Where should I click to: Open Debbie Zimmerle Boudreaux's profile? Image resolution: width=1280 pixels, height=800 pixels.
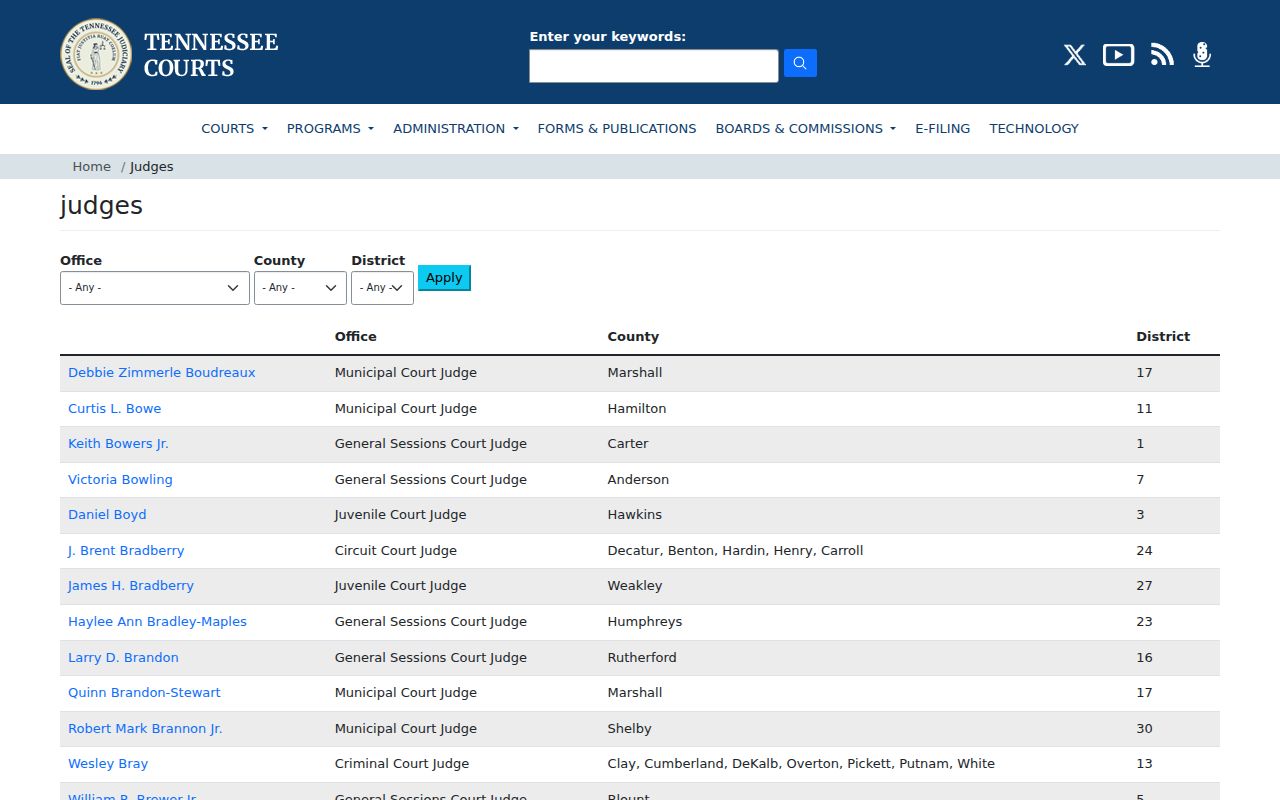pyautogui.click(x=162, y=373)
